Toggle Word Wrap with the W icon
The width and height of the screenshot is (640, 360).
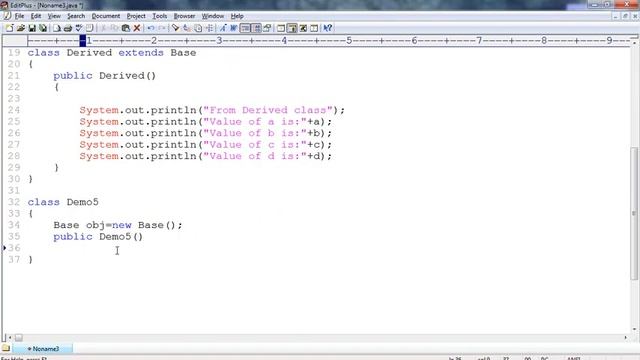[234, 28]
